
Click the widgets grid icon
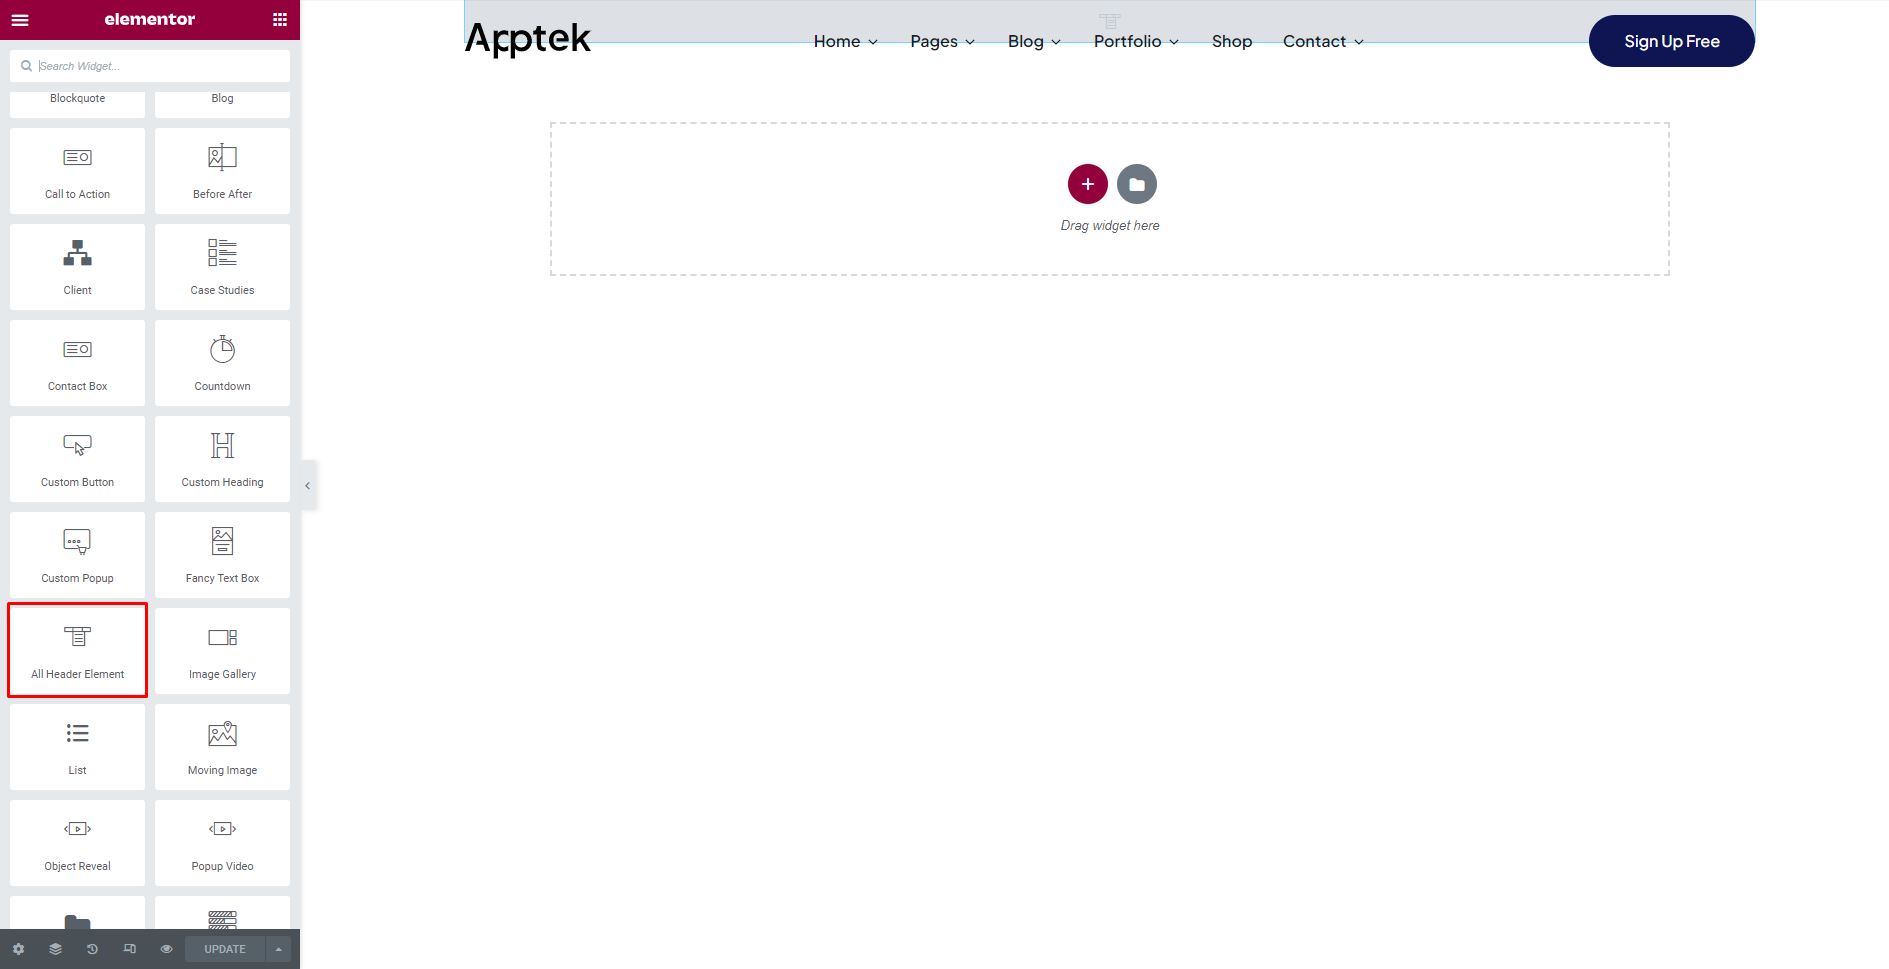pos(280,20)
